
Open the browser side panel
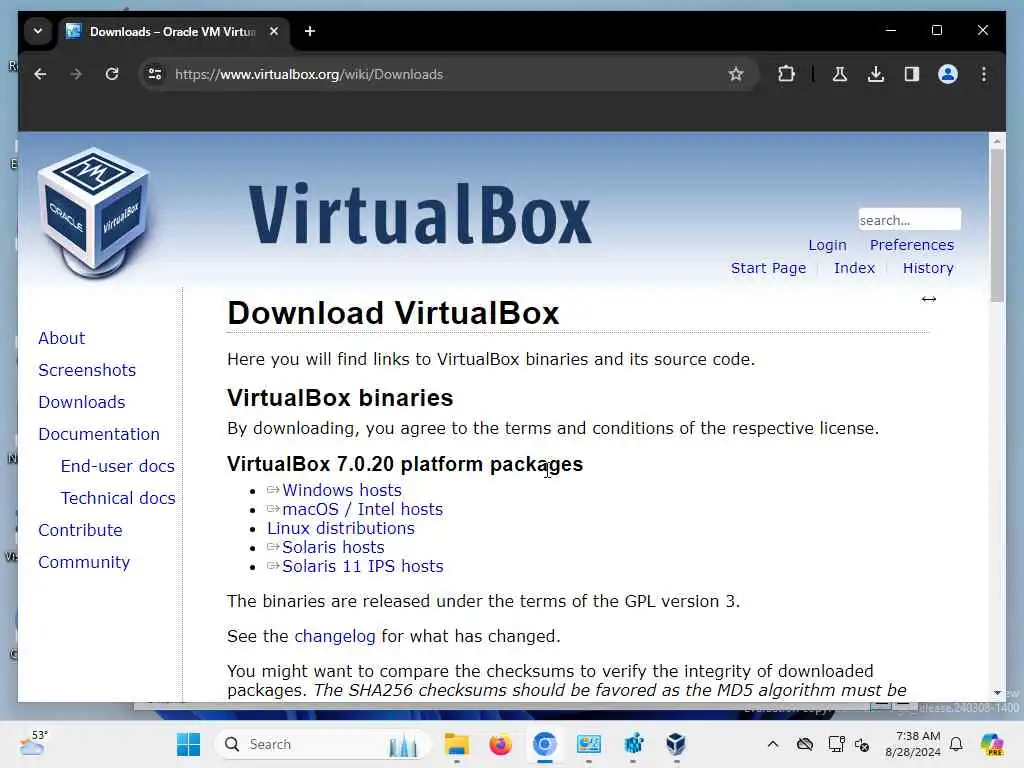click(912, 74)
